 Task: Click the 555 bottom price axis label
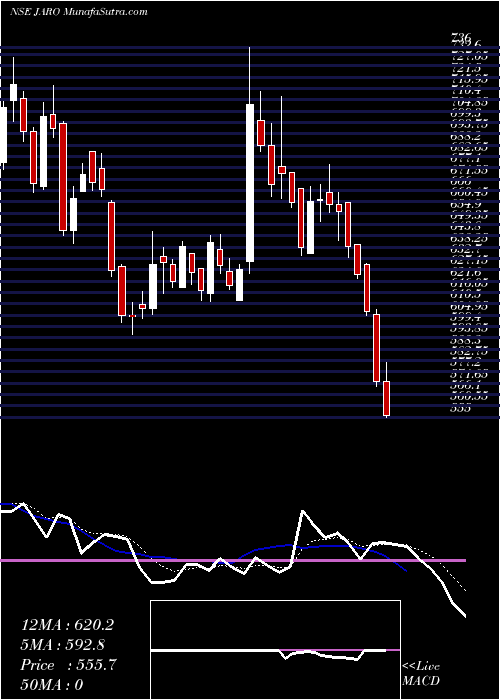(462, 408)
